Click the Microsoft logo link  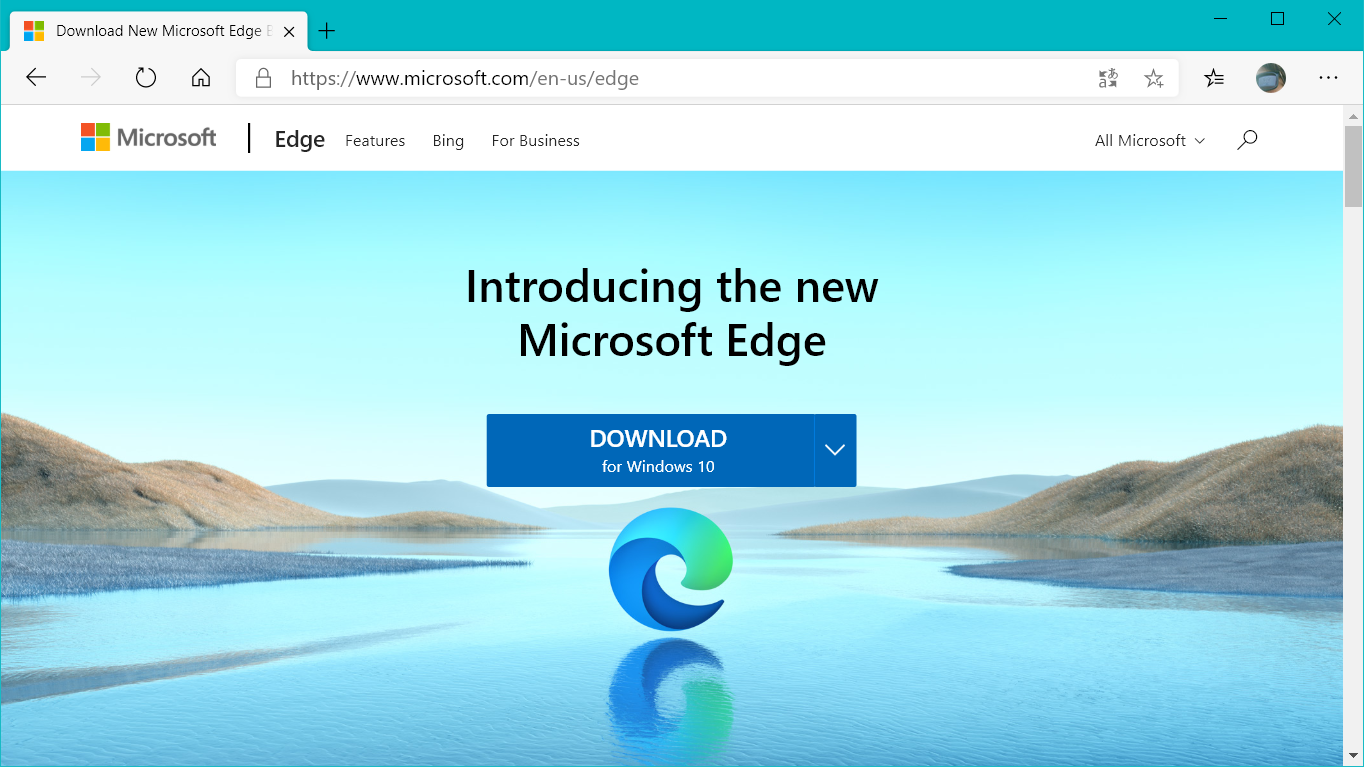pyautogui.click(x=148, y=137)
